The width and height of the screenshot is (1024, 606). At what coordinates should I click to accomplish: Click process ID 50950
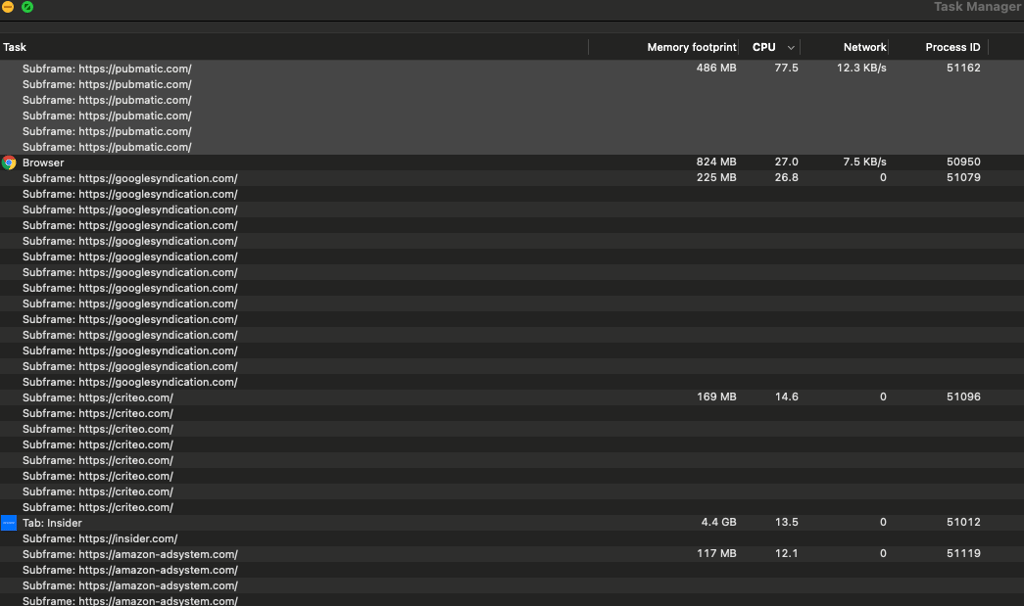coord(963,162)
